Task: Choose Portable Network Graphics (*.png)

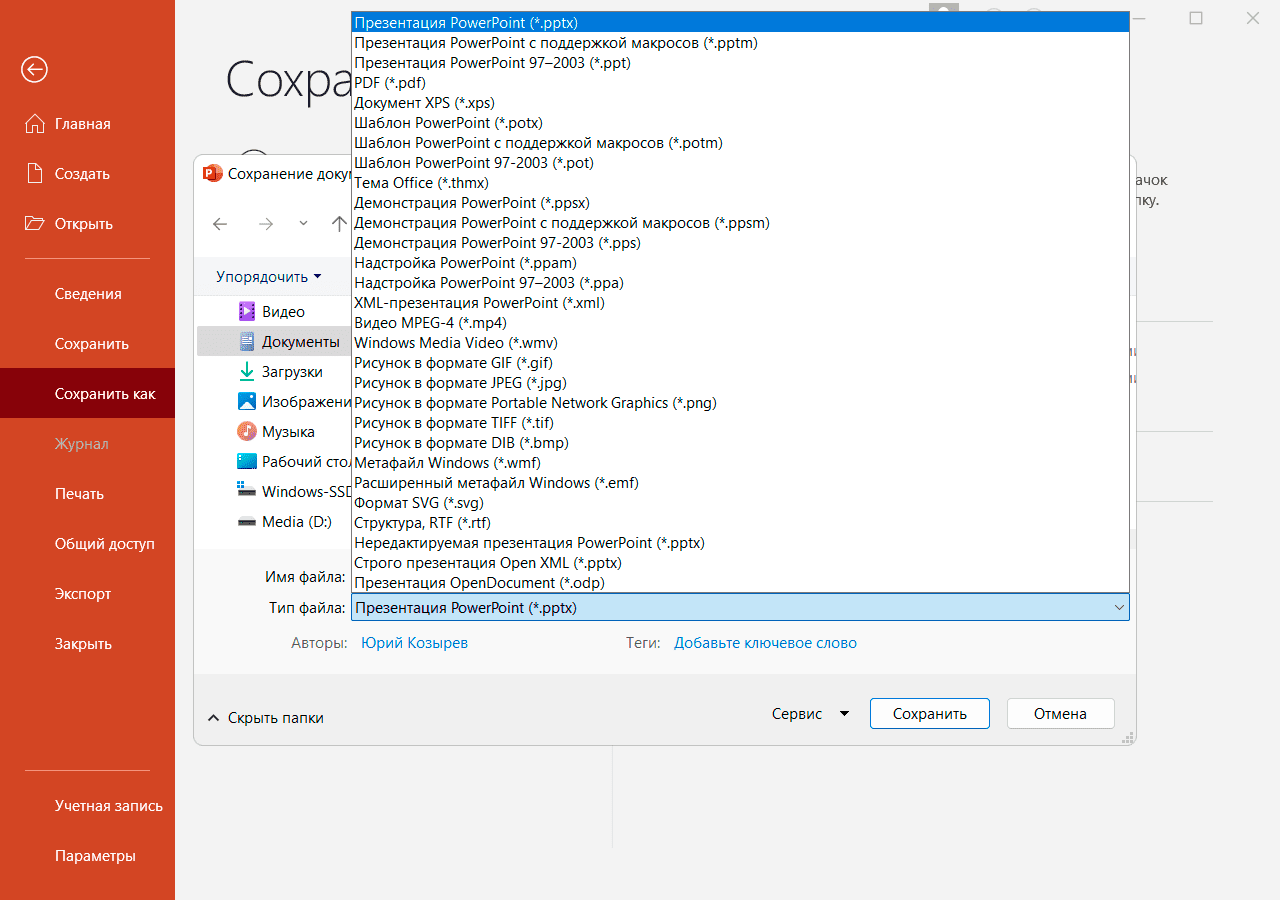Action: (x=740, y=403)
